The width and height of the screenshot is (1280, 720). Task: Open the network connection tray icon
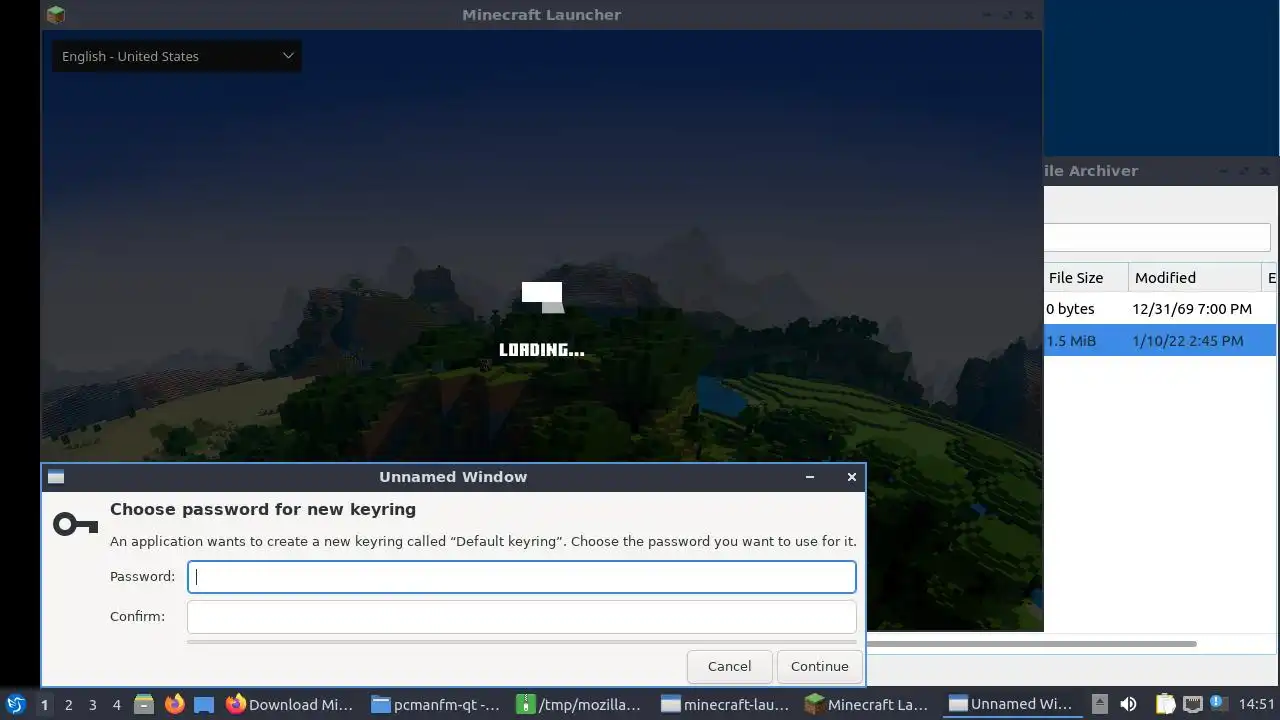1192,704
